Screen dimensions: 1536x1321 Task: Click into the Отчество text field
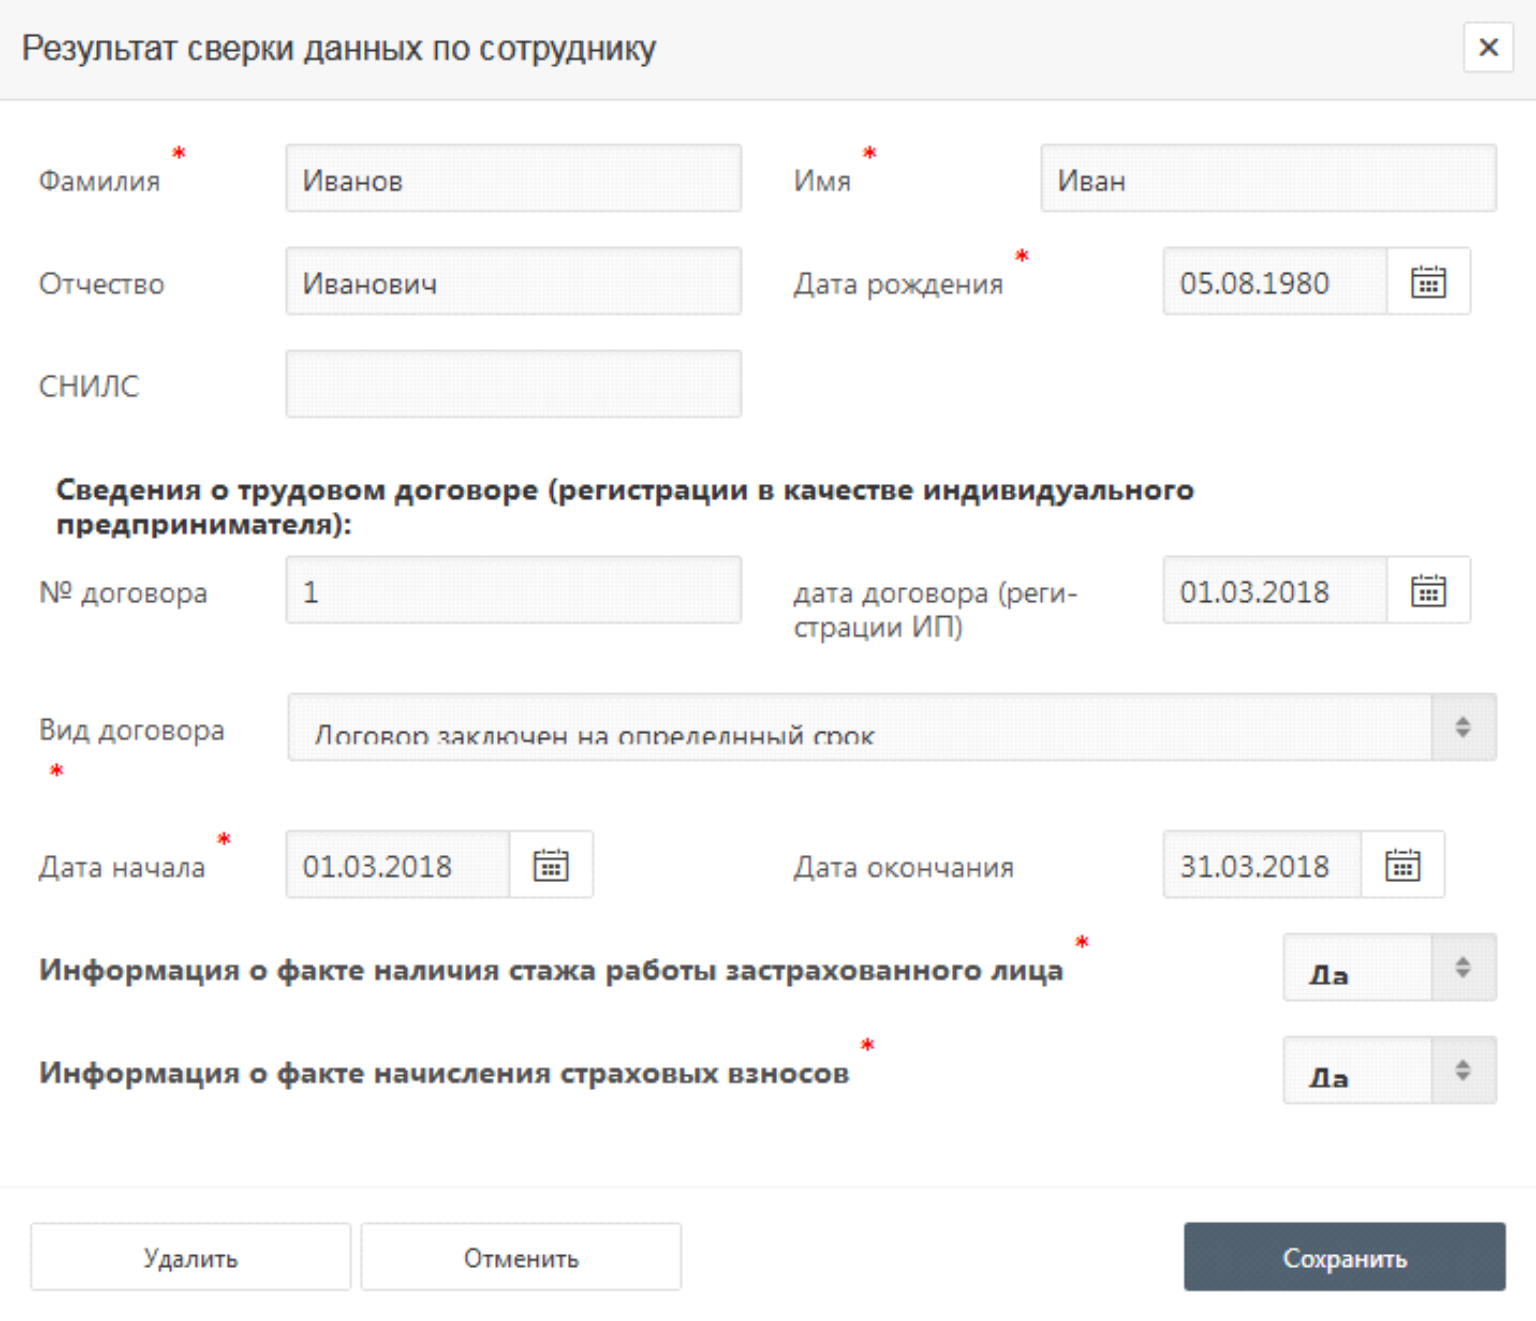513,282
